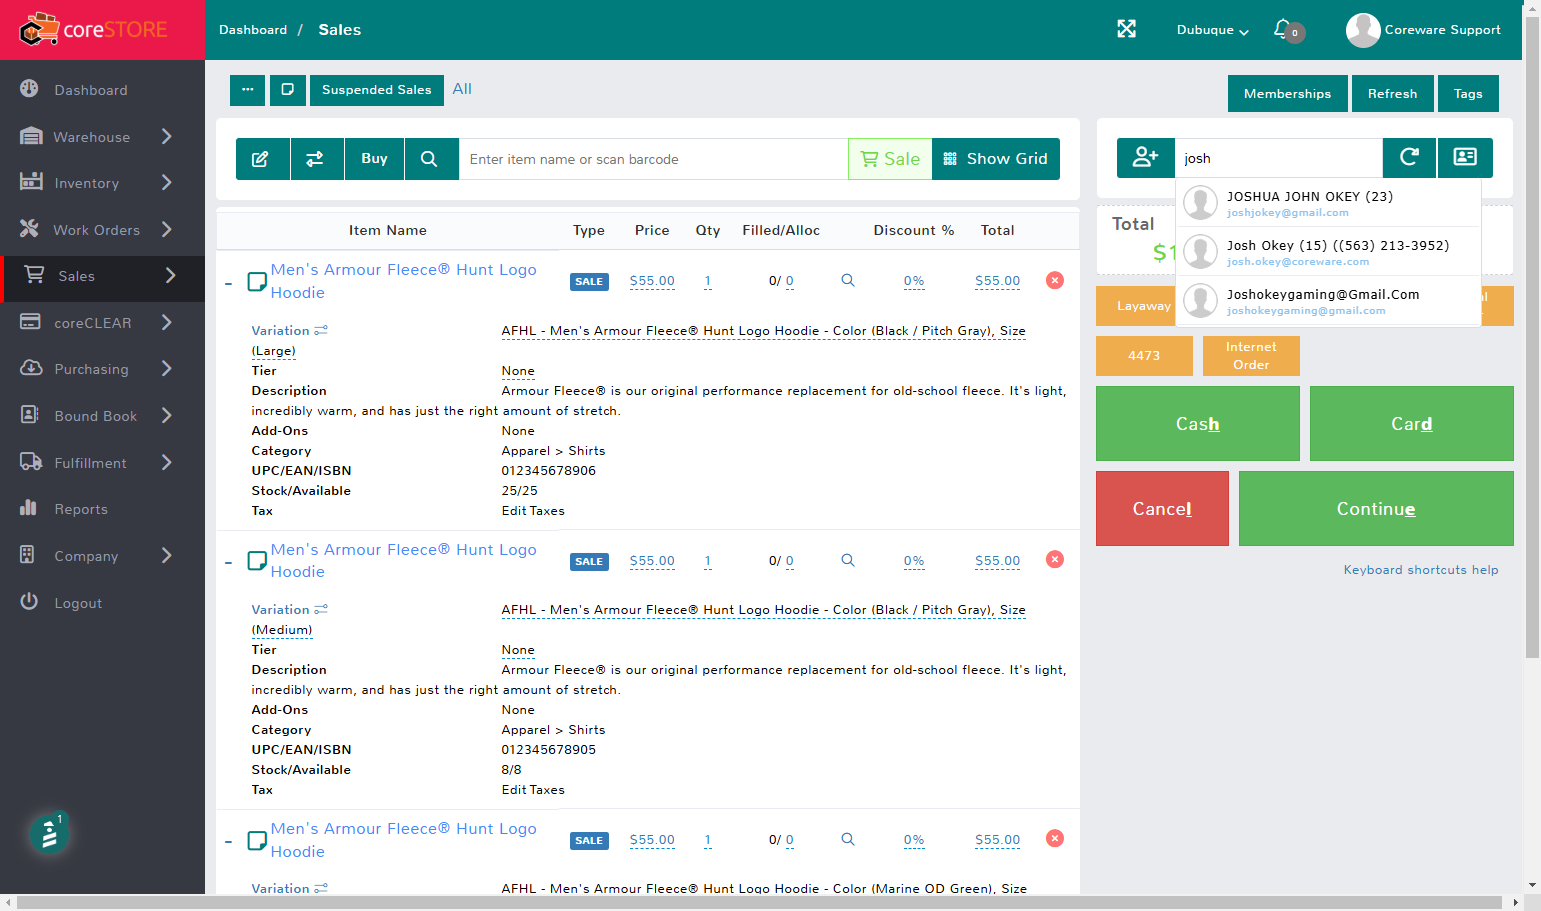Expand the Bound Book sidebar menu
Viewport: 1541px width, 911px height.
tap(102, 416)
